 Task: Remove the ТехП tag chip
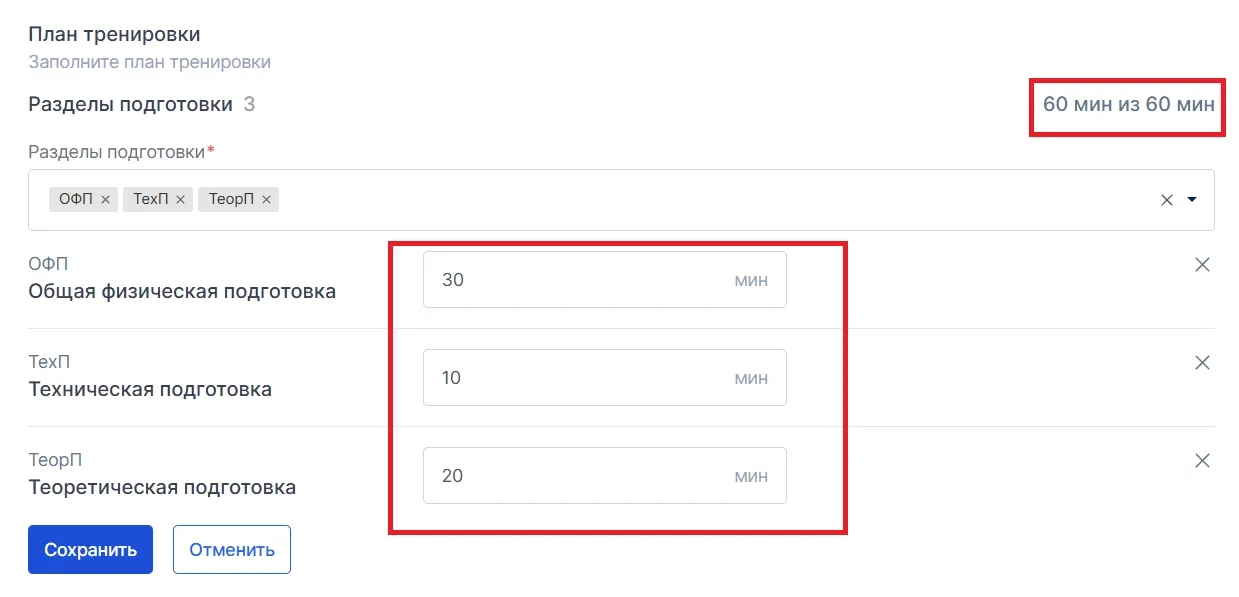pyautogui.click(x=180, y=200)
